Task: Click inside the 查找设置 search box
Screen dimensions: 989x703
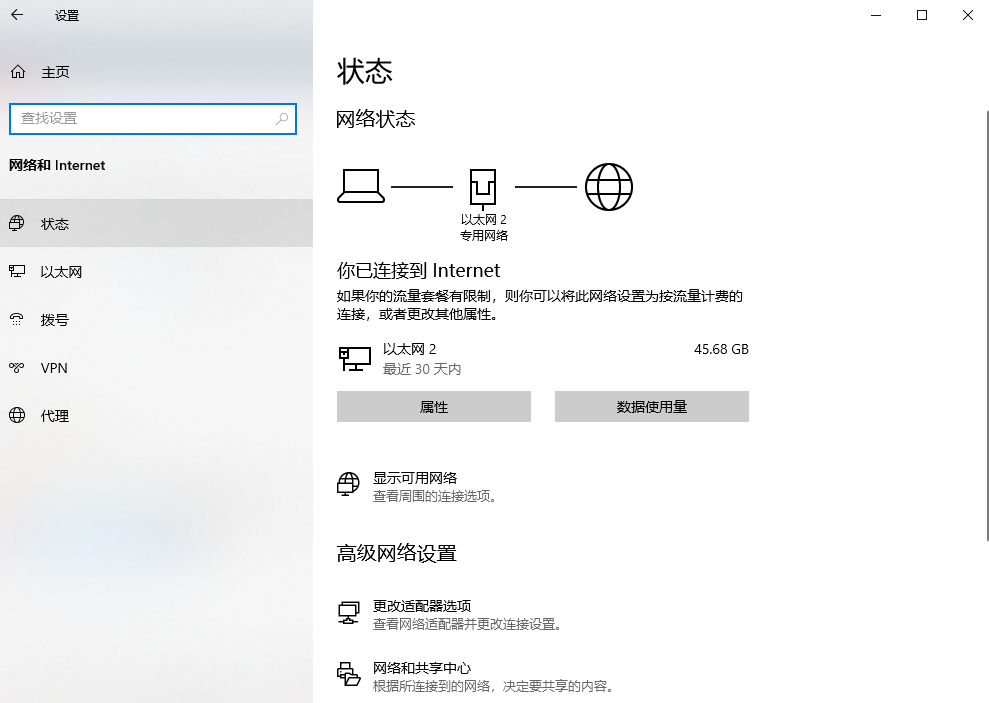Action: coord(152,119)
